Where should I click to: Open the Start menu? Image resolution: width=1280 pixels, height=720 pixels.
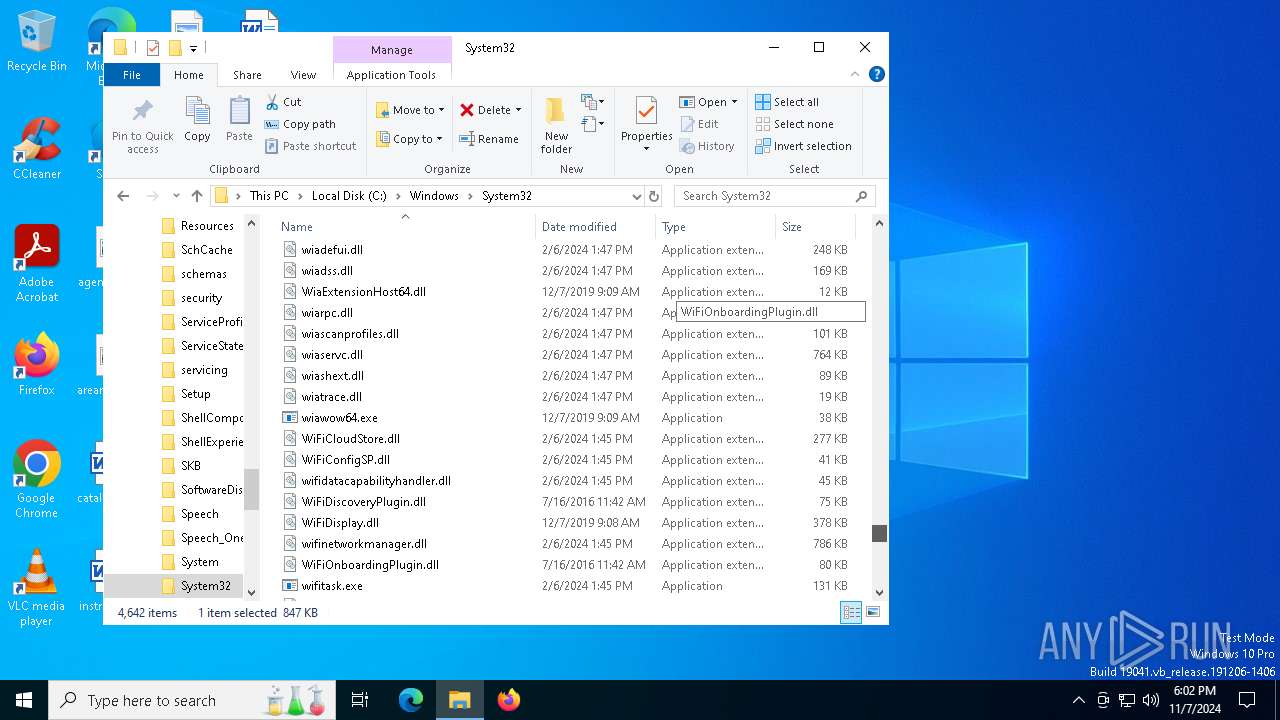24,700
